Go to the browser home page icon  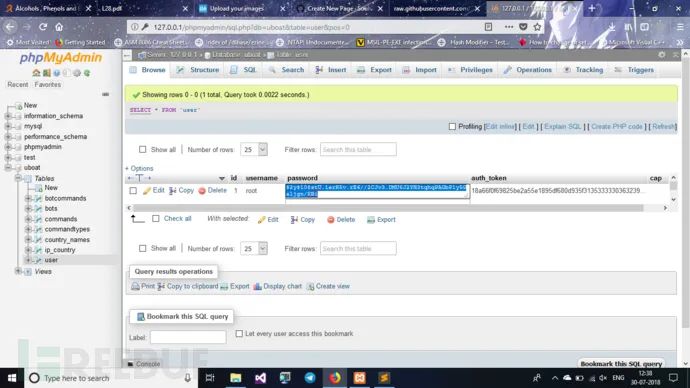tap(59, 27)
